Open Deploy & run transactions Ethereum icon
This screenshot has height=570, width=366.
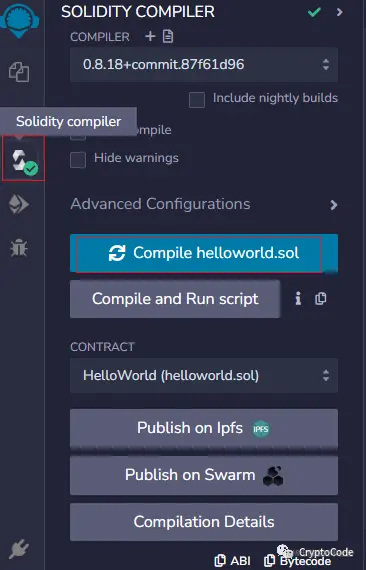[x=19, y=204]
